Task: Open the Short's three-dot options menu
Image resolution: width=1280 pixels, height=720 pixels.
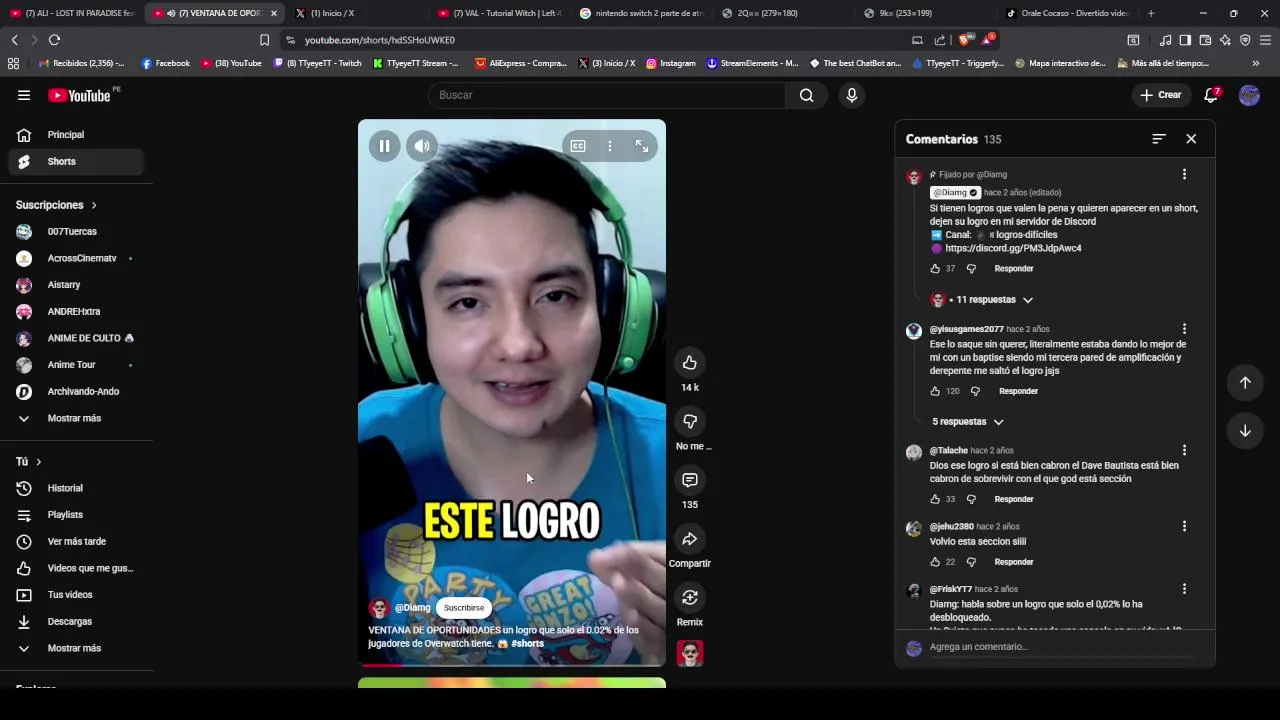Action: pyautogui.click(x=610, y=146)
